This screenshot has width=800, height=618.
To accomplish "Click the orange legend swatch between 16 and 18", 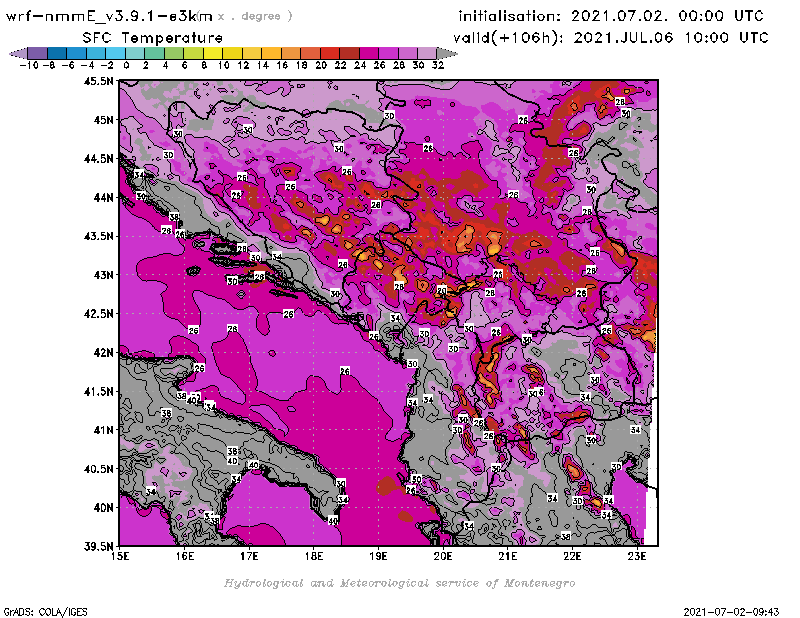I will pos(291,53).
